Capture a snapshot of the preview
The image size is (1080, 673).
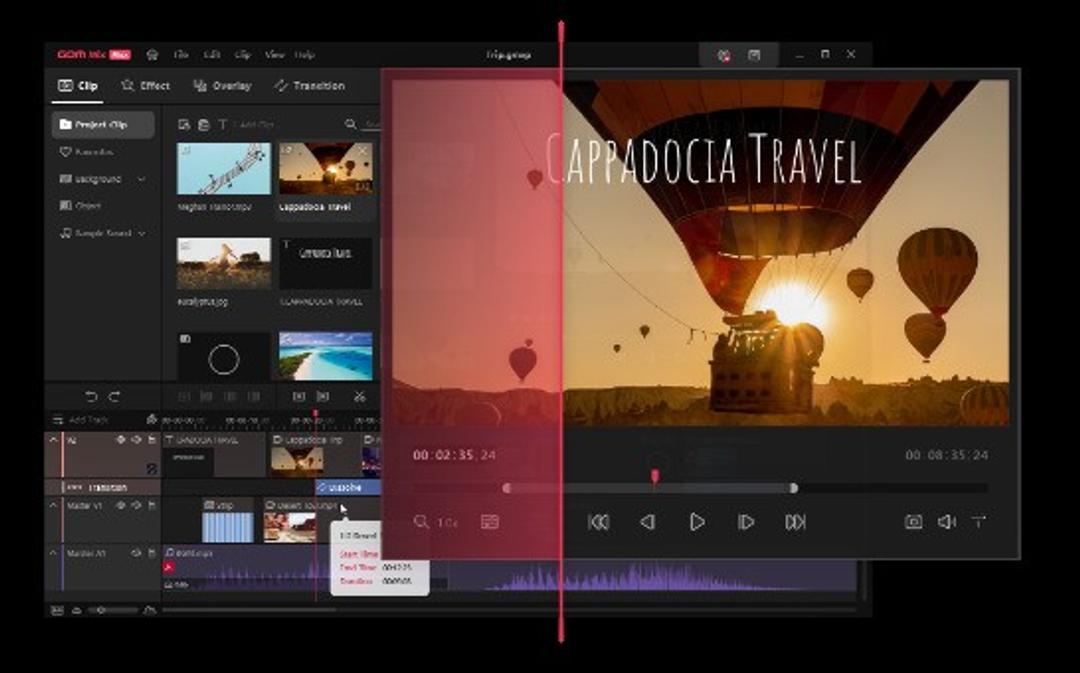pos(913,522)
